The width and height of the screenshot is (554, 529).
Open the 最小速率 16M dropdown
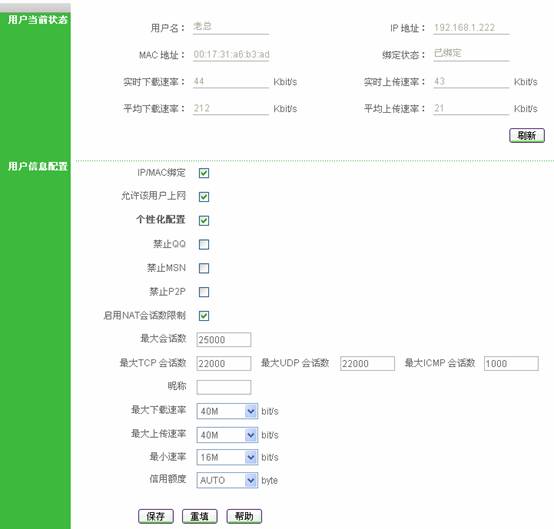[x=227, y=457]
